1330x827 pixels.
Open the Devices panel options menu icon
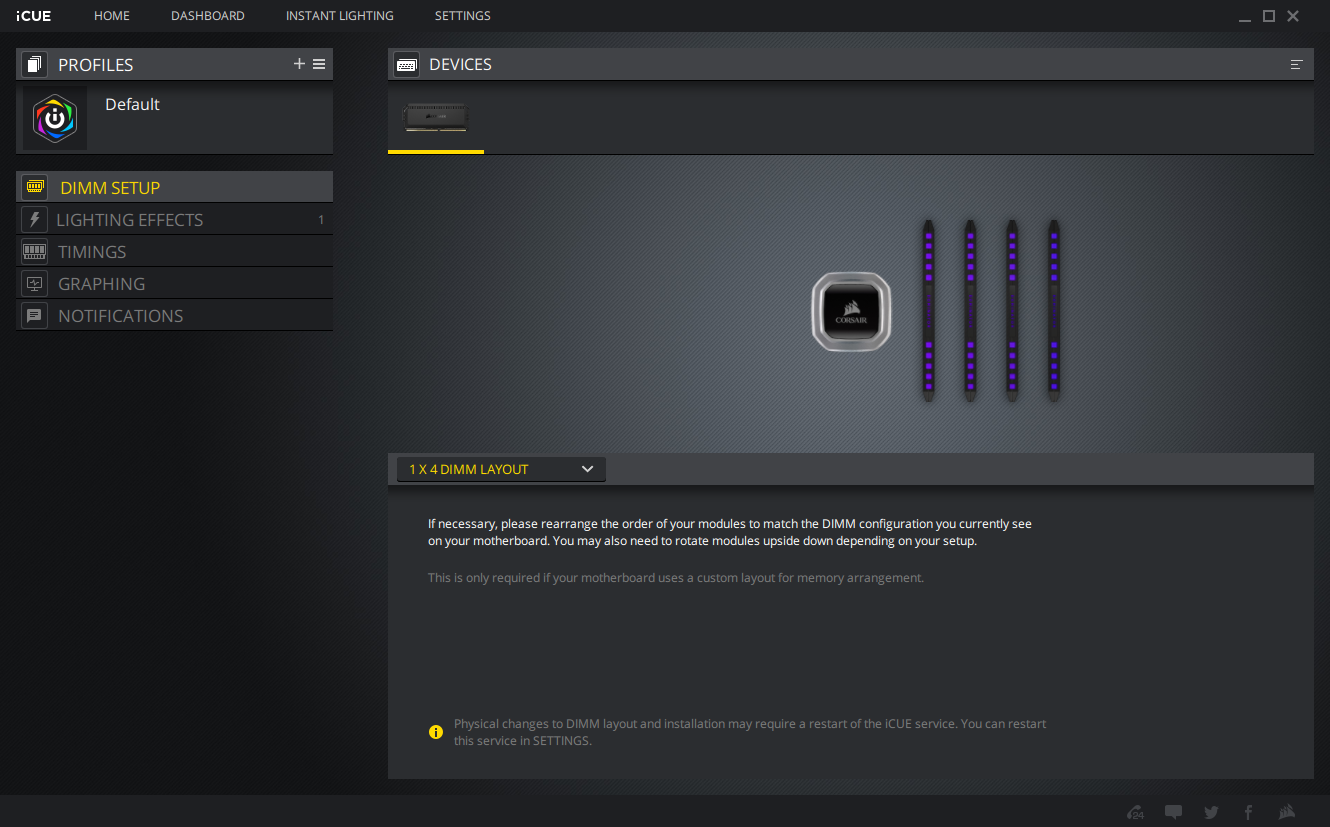point(1296,64)
